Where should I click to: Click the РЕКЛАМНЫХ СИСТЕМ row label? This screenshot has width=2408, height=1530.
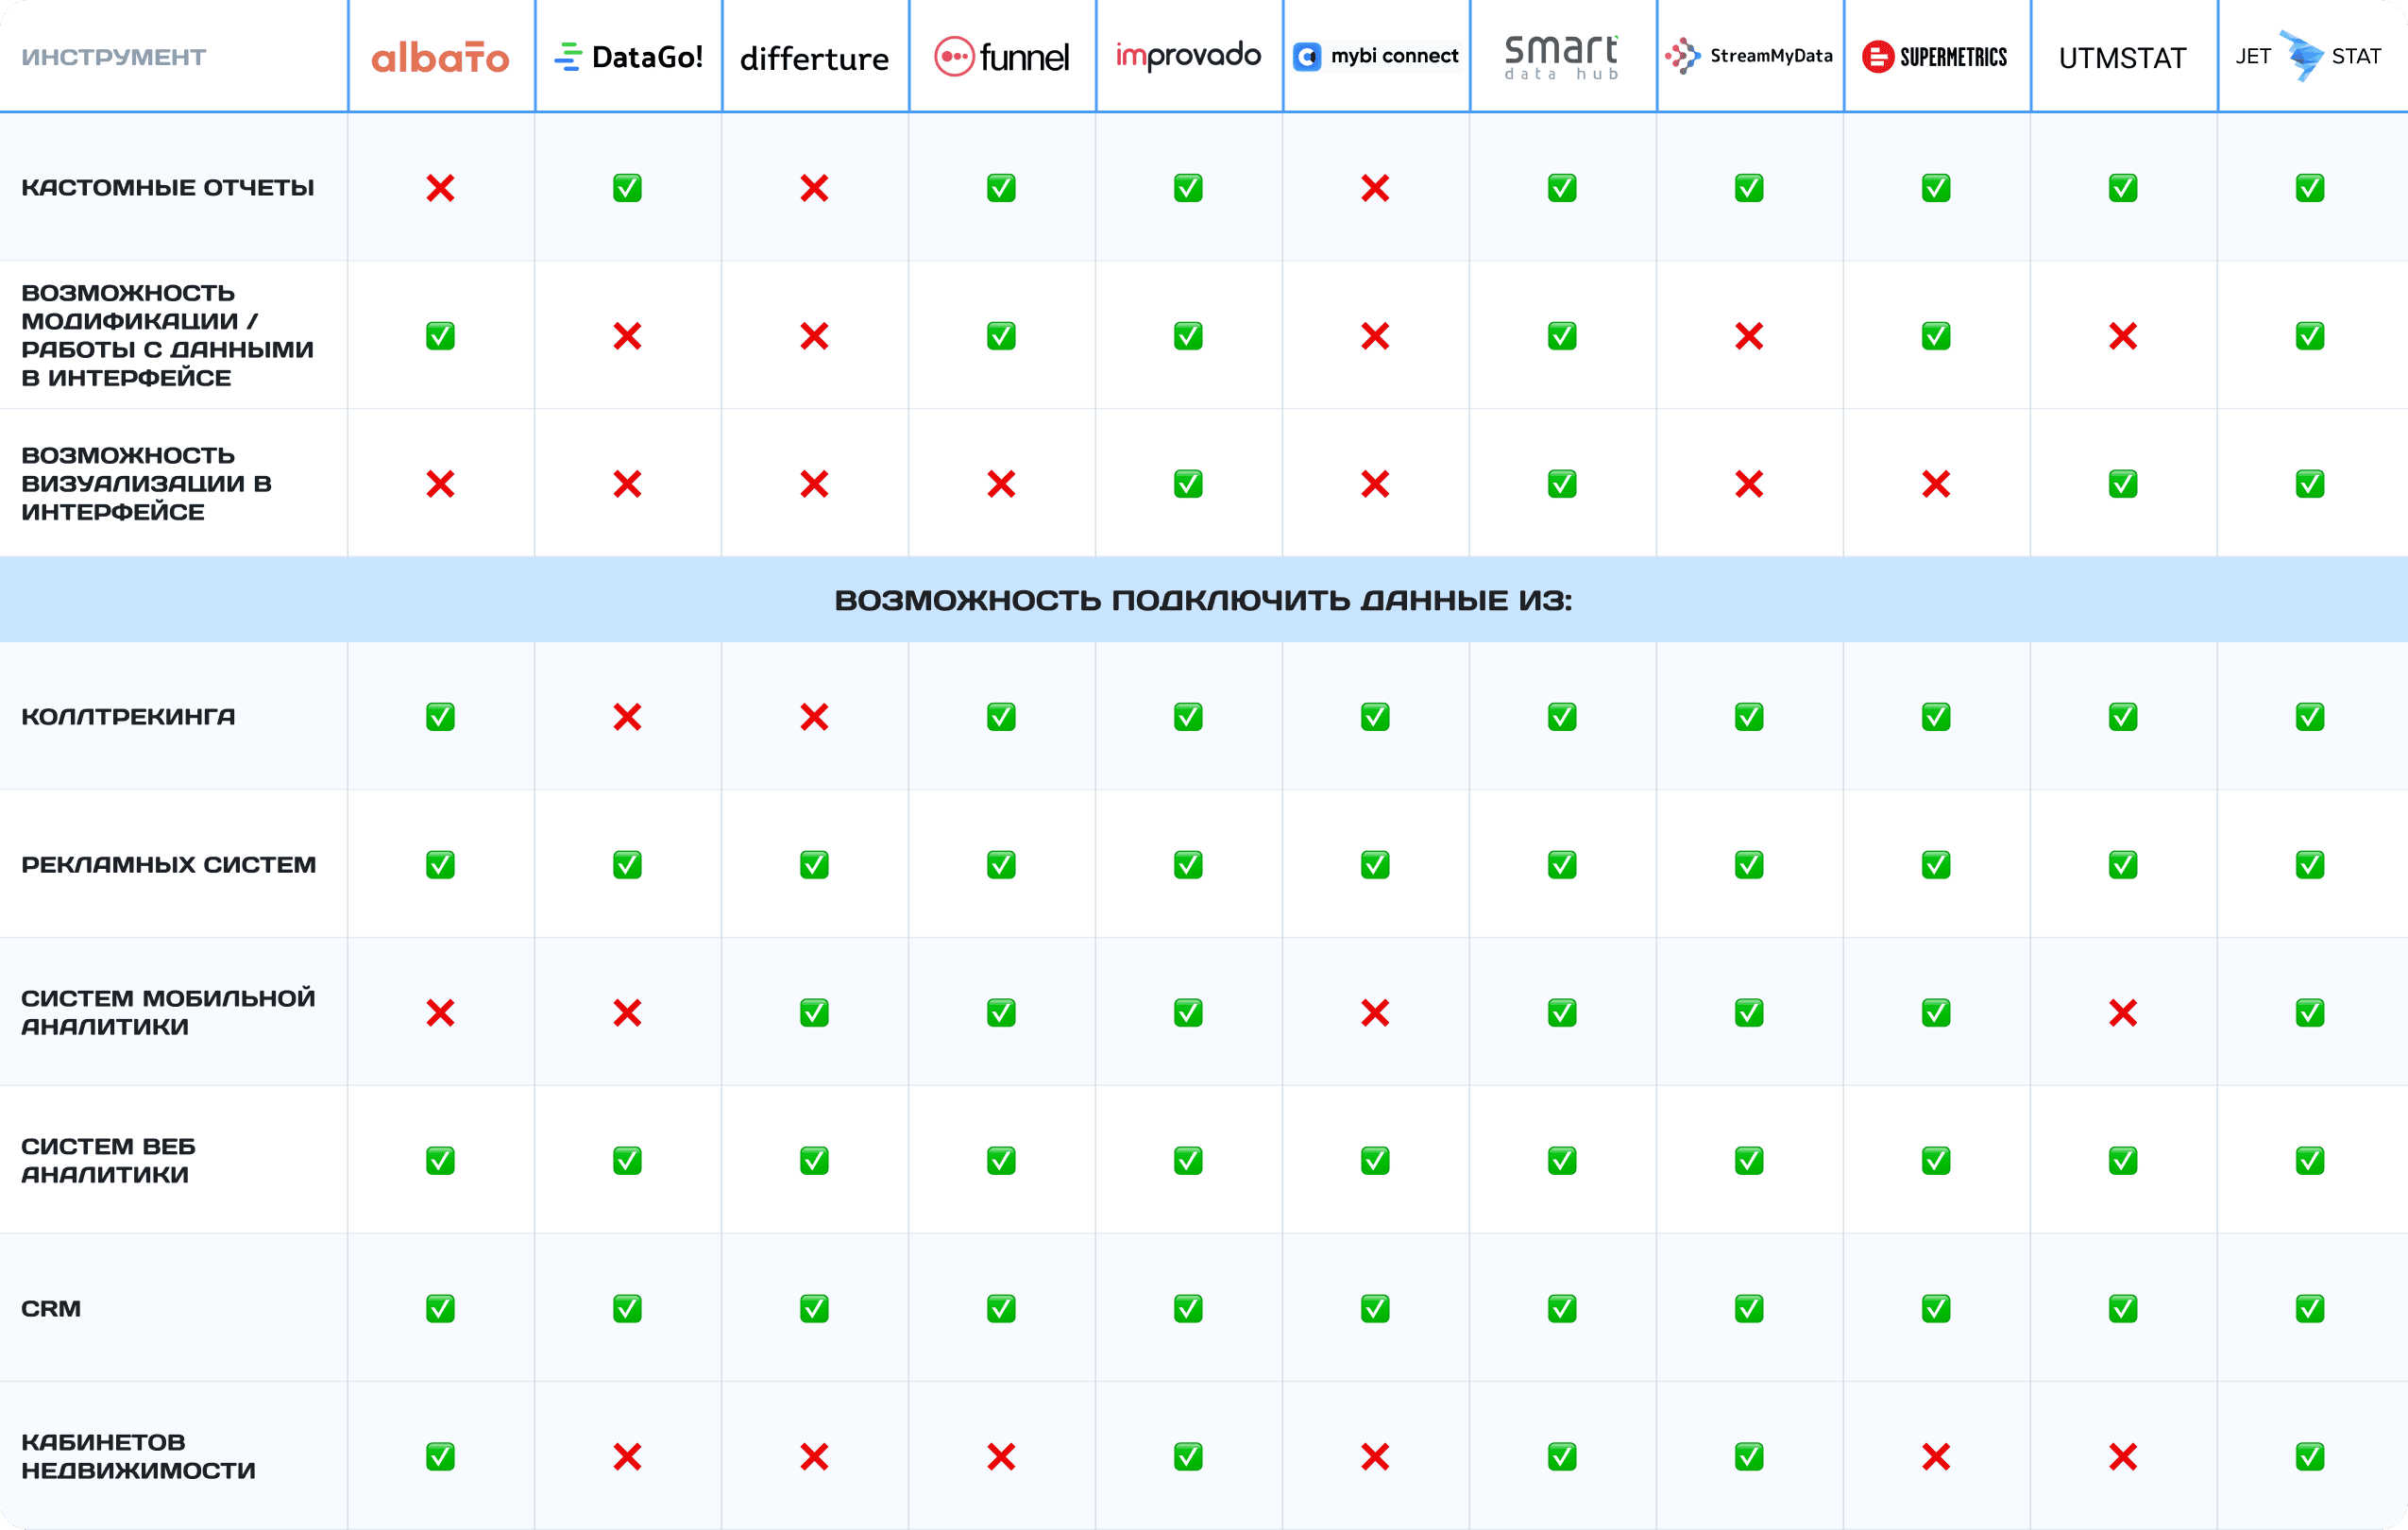pyautogui.click(x=168, y=865)
